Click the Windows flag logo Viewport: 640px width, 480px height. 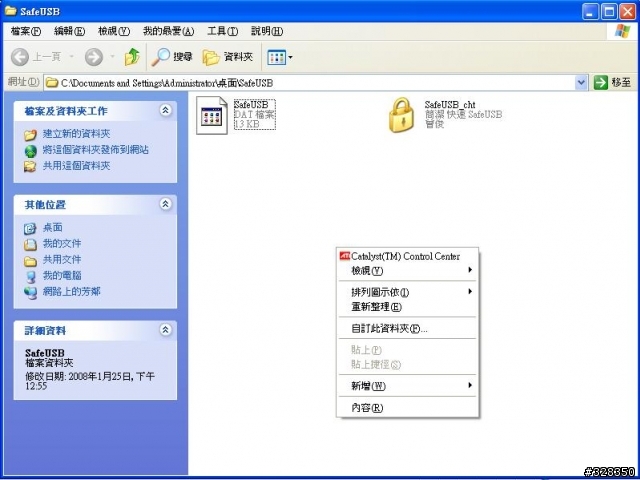click(622, 31)
